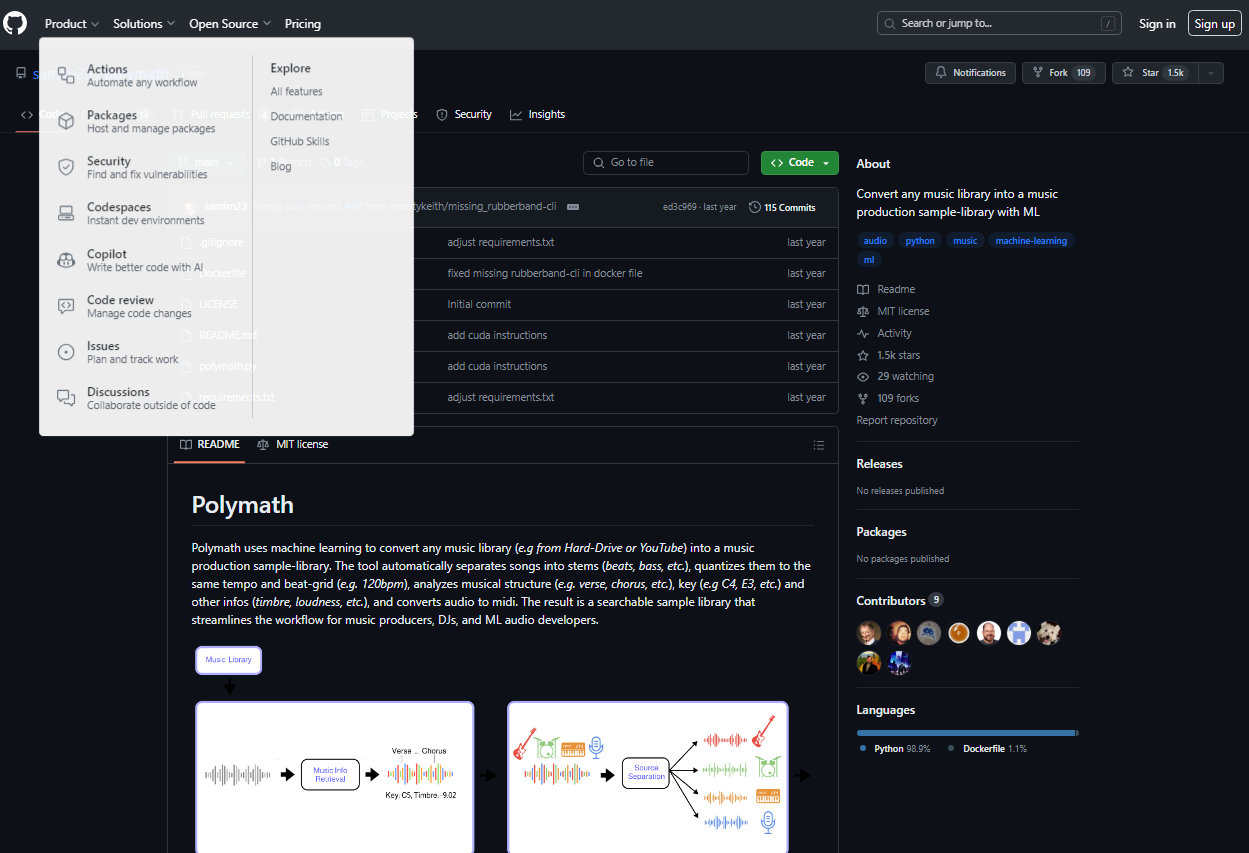Expand the Open Source dropdown
The height and width of the screenshot is (853, 1249).
point(230,24)
